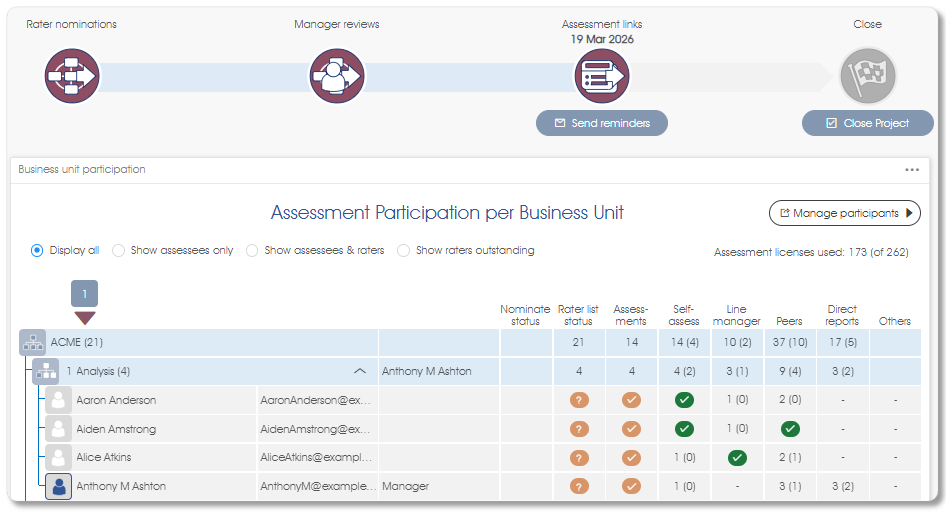Image resolution: width=946 pixels, height=512 pixels.
Task: Click the AaronAnderson@ex… email cell
Action: point(317,400)
